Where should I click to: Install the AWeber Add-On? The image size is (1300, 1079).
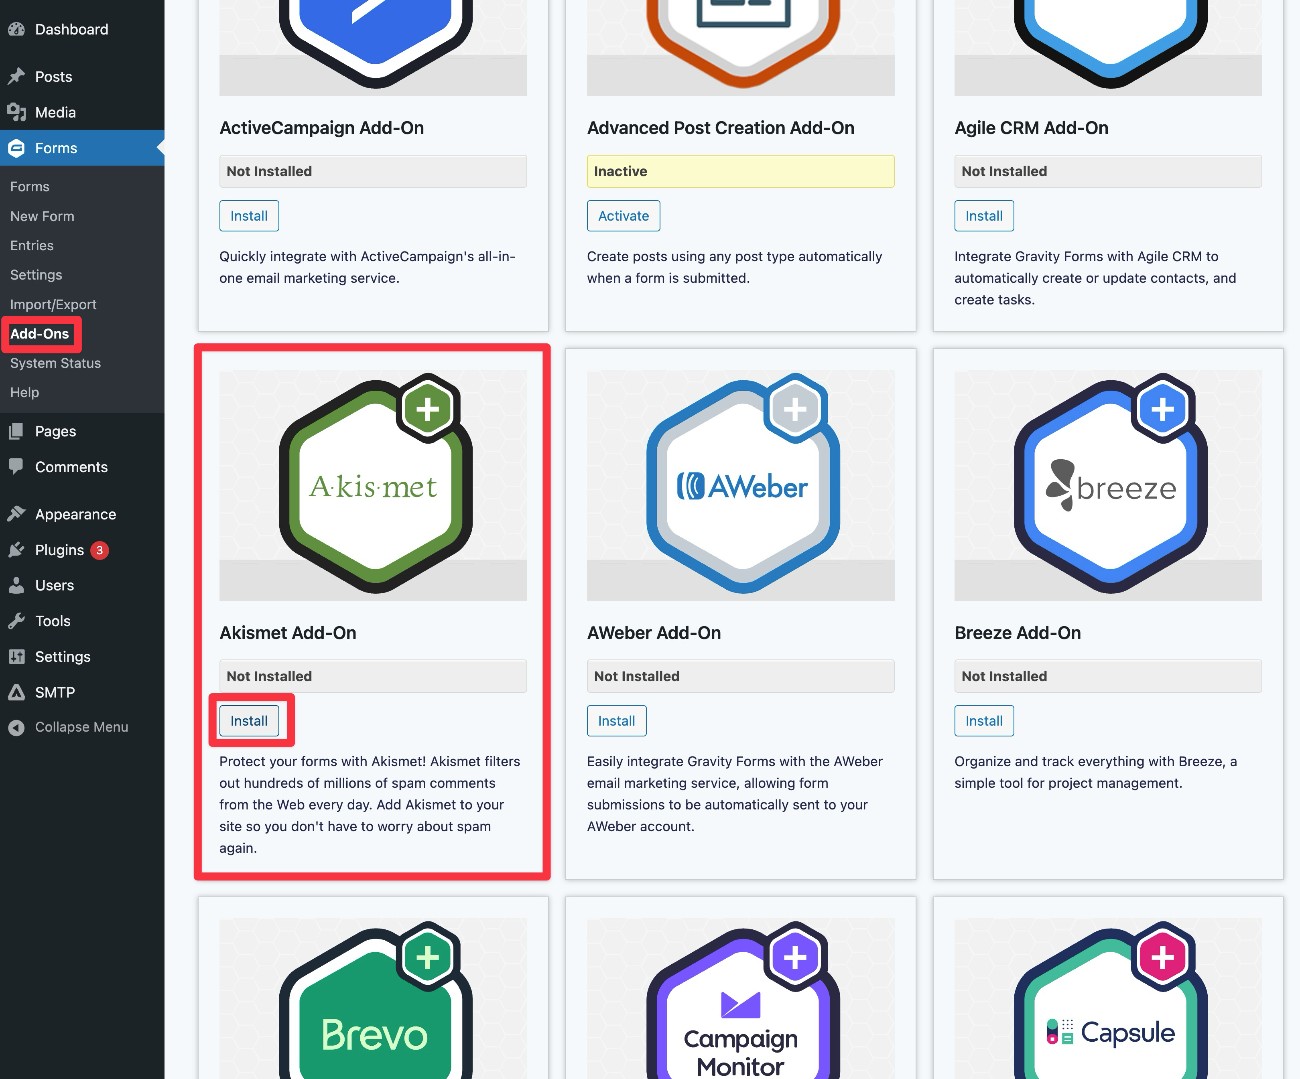pyautogui.click(x=616, y=720)
